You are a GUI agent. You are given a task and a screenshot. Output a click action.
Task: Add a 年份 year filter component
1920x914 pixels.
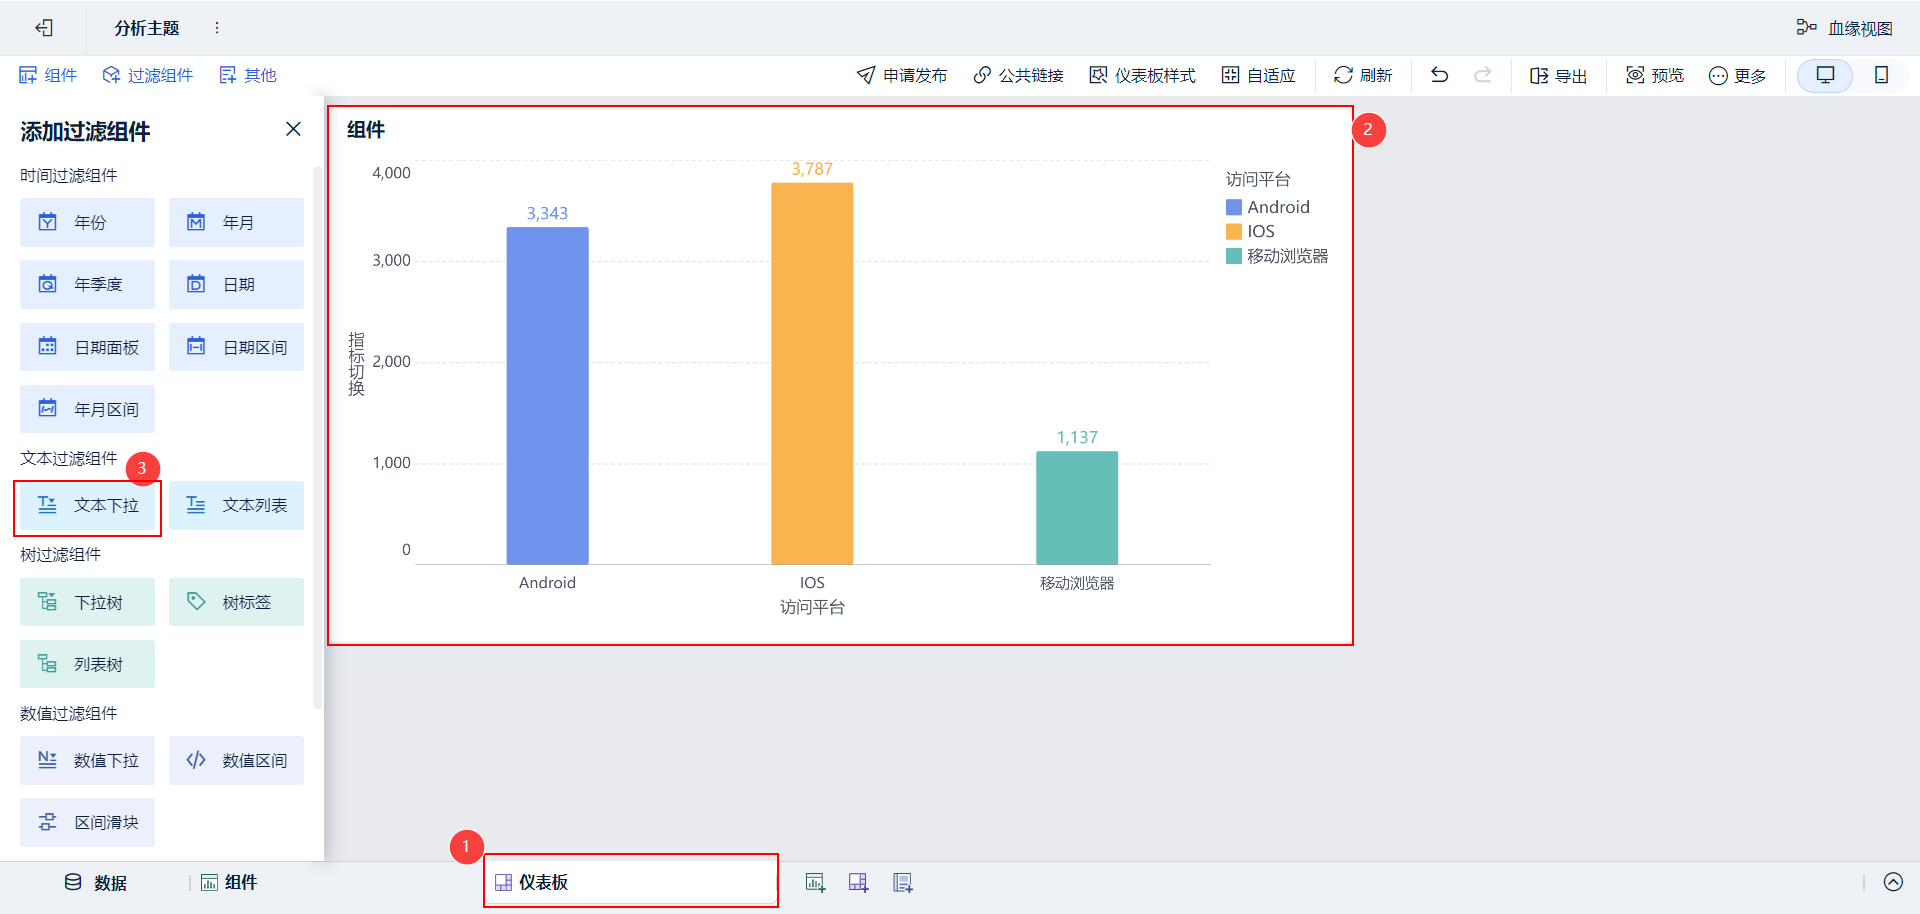pos(87,222)
